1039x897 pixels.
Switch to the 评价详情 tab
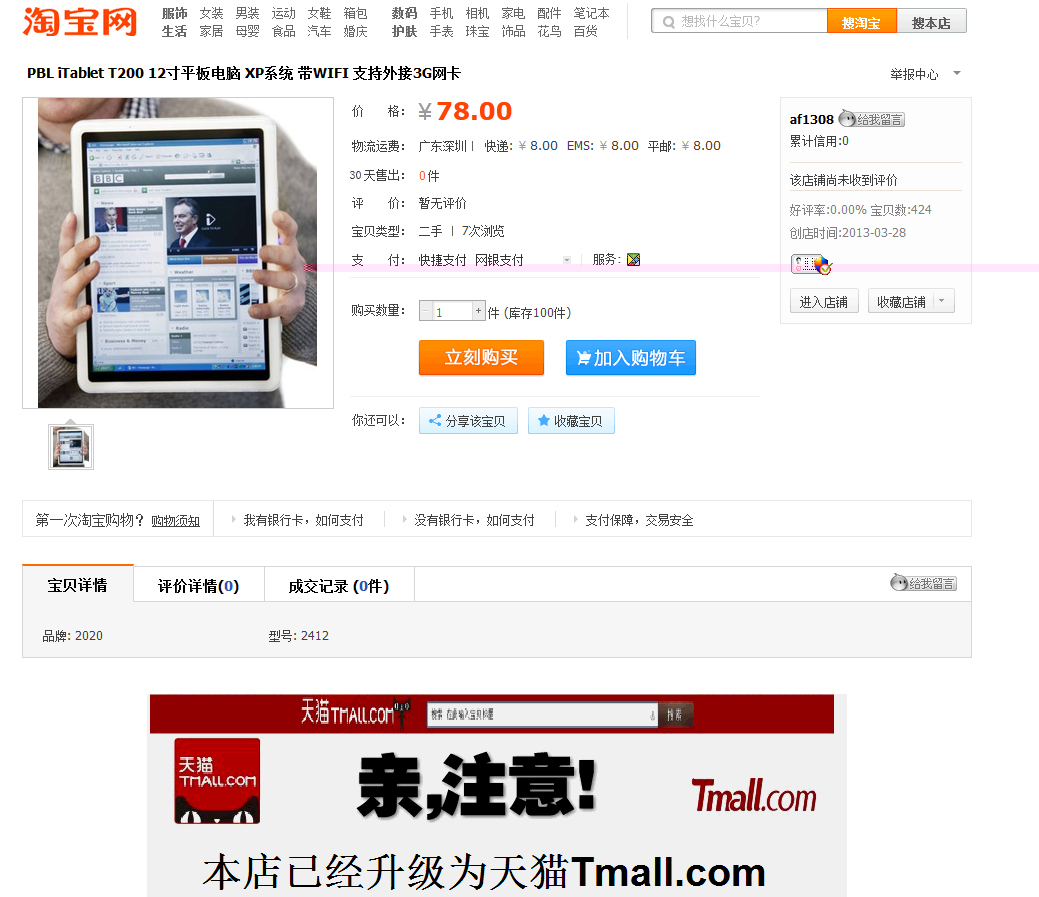(198, 586)
